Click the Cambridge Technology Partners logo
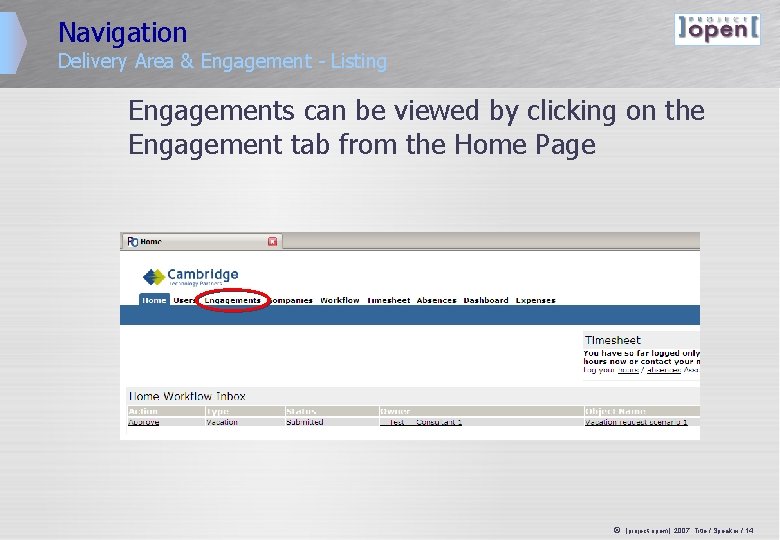 tap(190, 276)
